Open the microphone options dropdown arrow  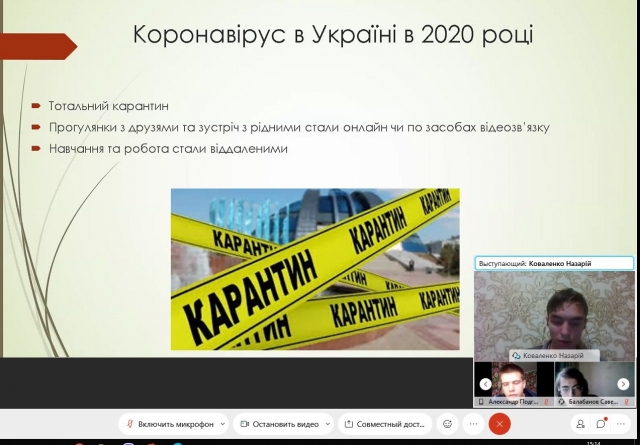tap(223, 424)
